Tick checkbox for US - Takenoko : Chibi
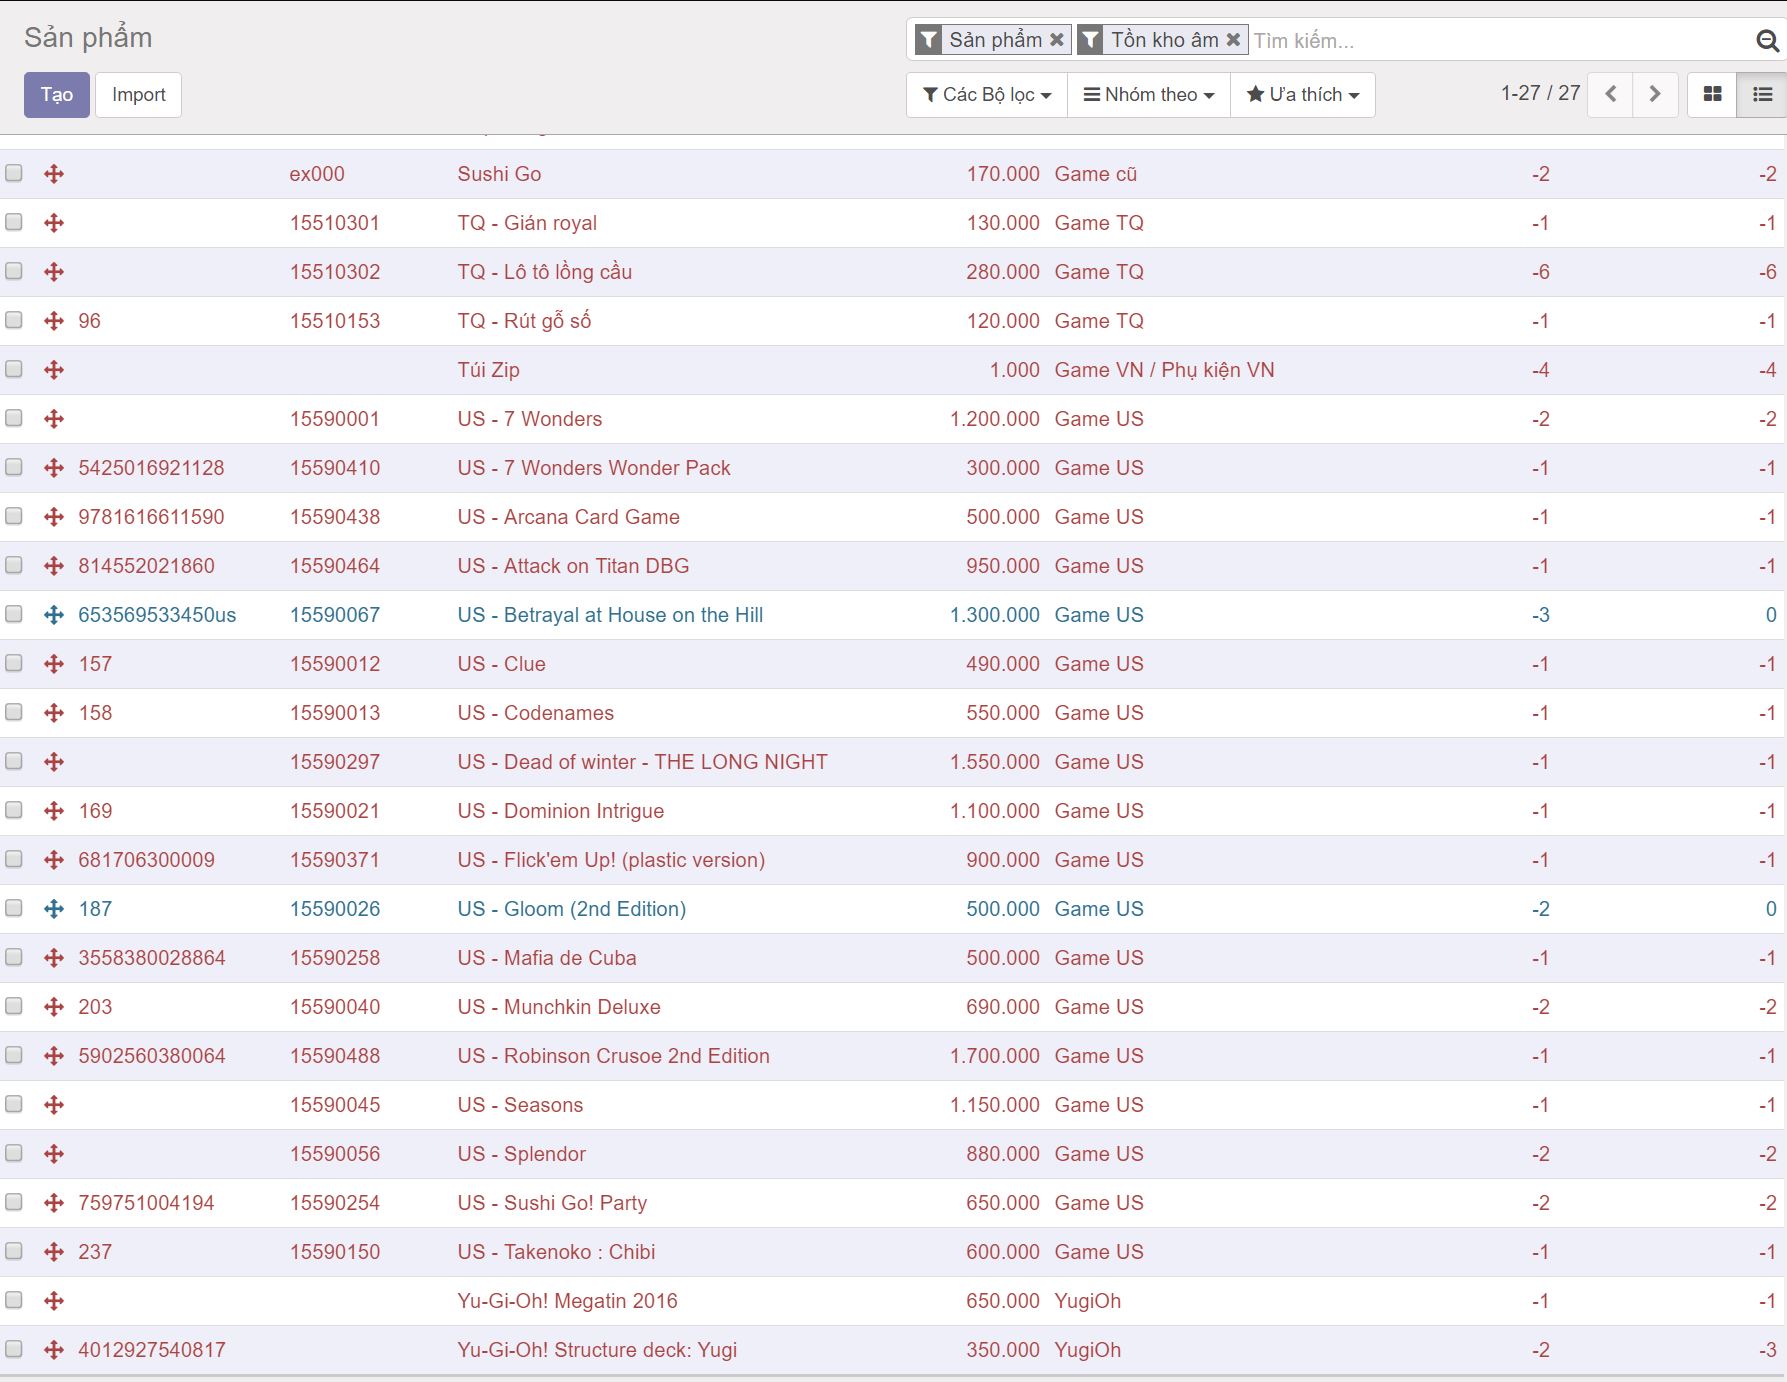The height and width of the screenshot is (1382, 1787). coord(14,1251)
